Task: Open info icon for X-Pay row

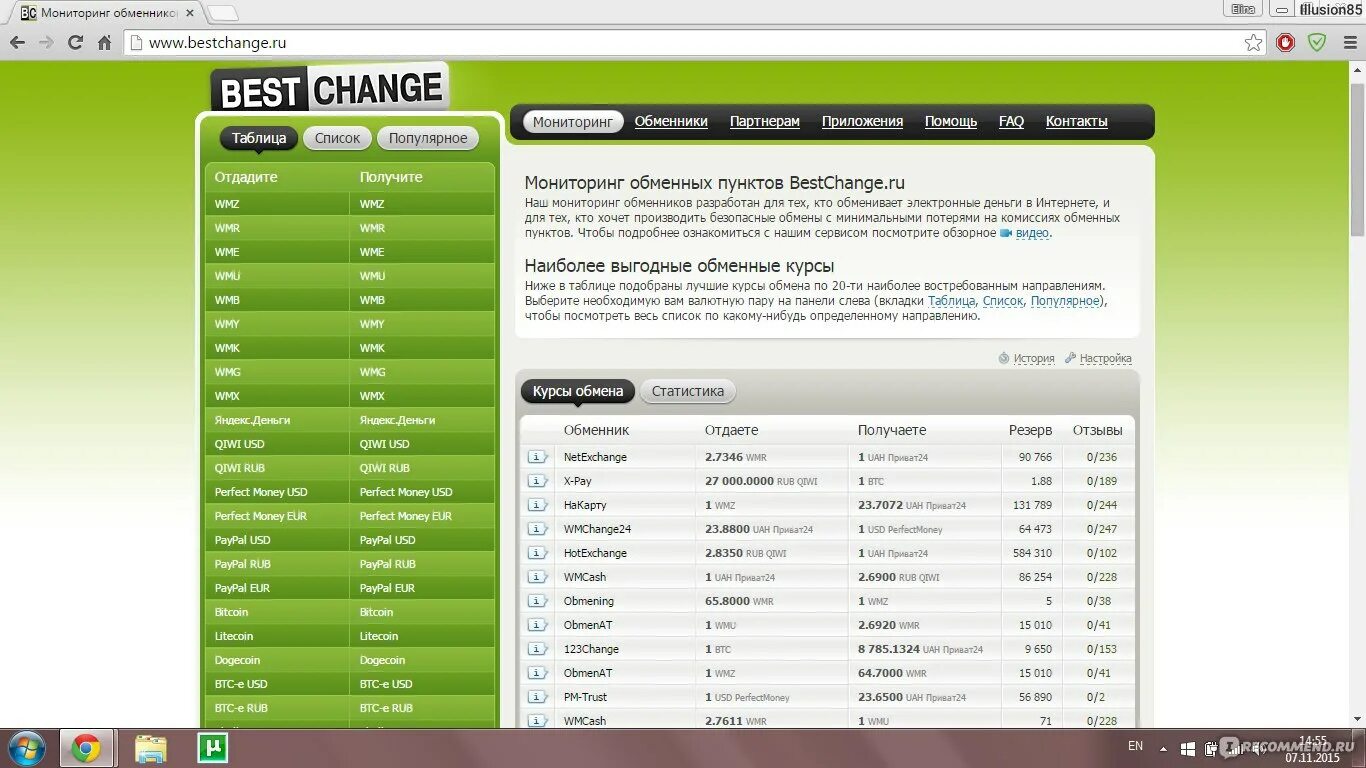Action: [x=538, y=481]
